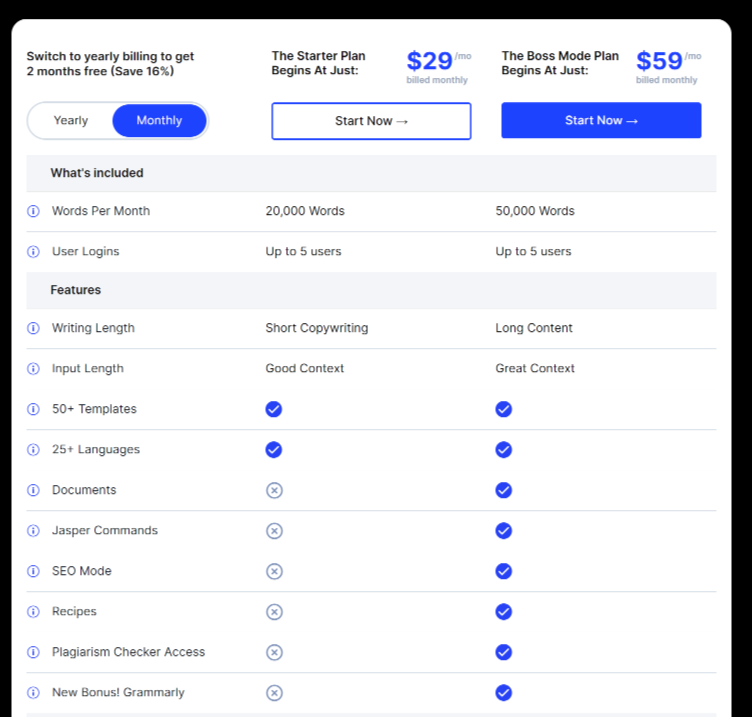Click Starter plan Documents X mark

click(x=274, y=490)
